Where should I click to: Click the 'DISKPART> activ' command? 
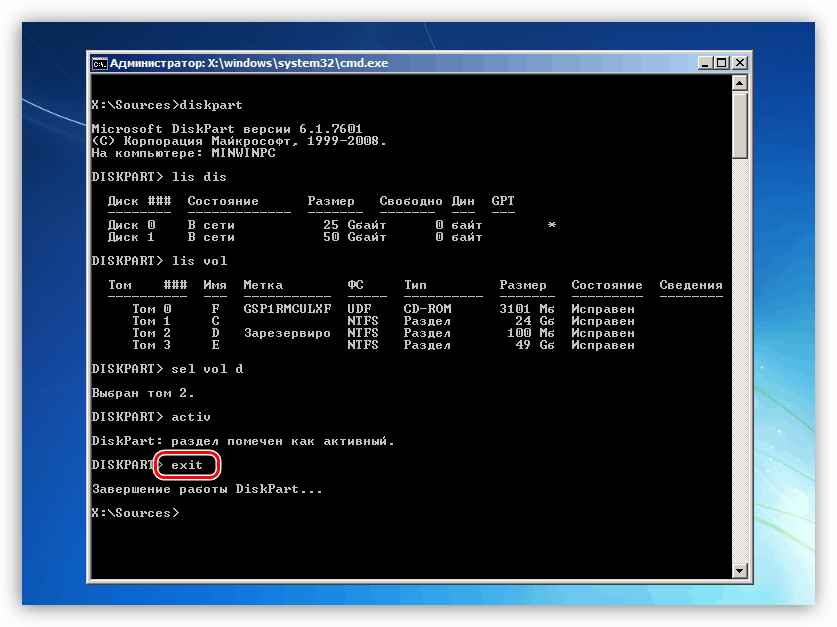click(151, 417)
